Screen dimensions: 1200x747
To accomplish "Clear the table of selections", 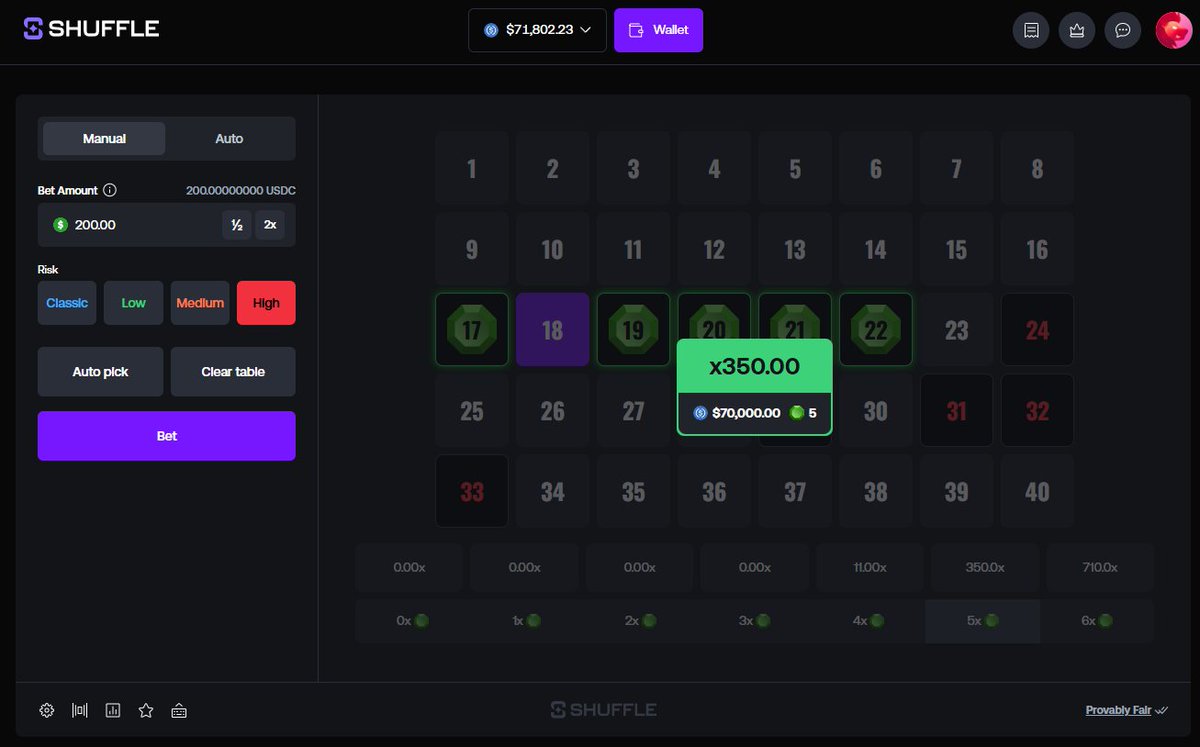I will click(x=233, y=371).
